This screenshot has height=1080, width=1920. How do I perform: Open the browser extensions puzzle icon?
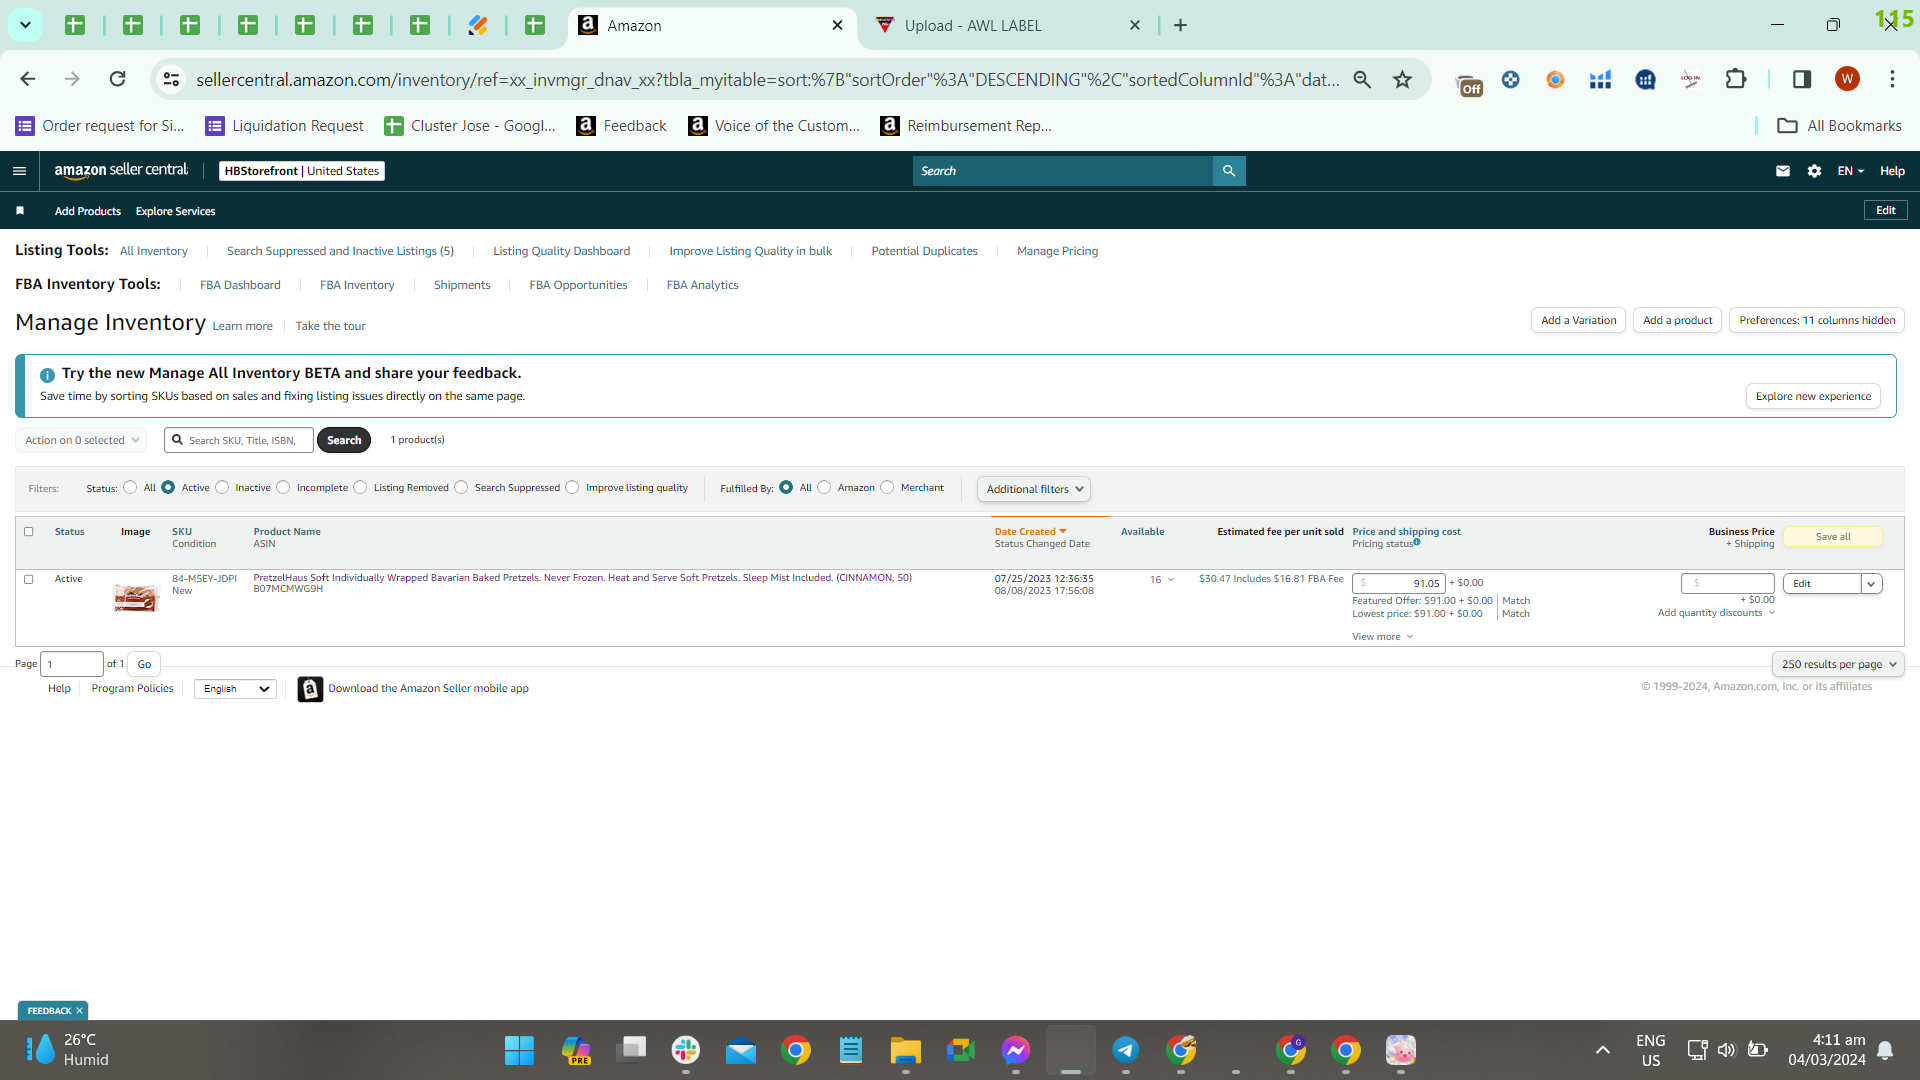point(1736,79)
